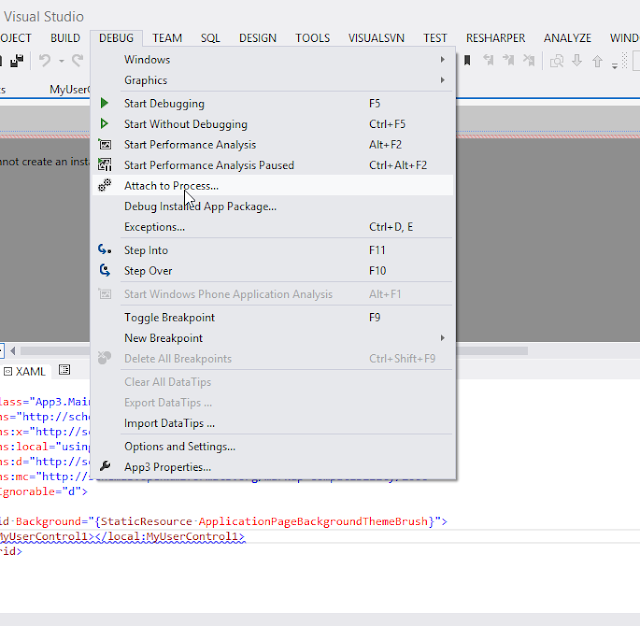Click the green Start Debugging arrow icon
640x626 pixels.
[x=104, y=103]
